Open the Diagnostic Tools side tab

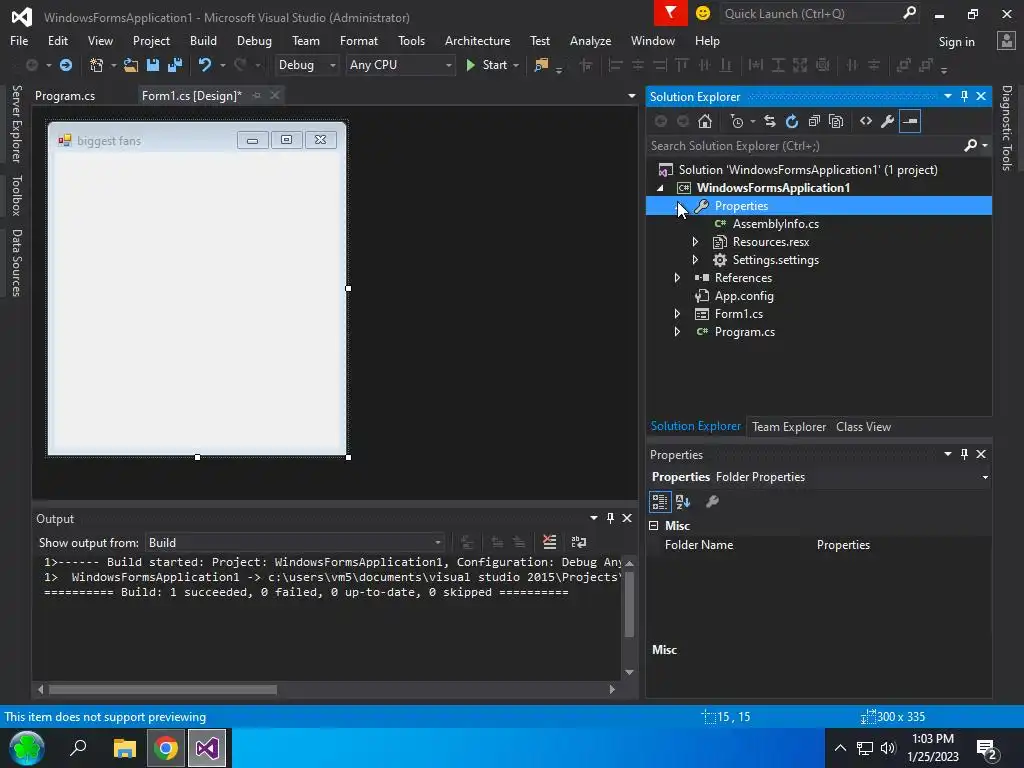[x=1007, y=128]
